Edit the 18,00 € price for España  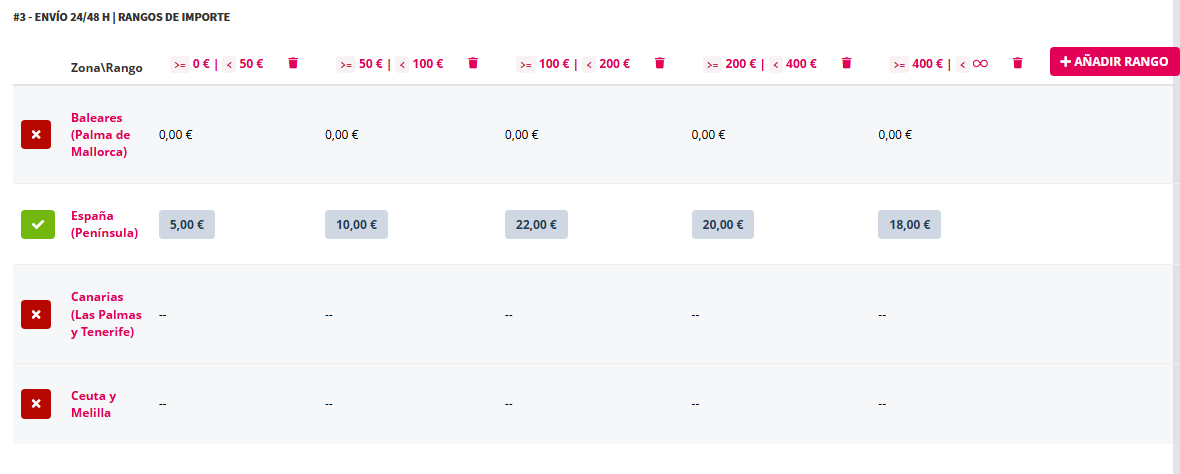tap(909, 225)
